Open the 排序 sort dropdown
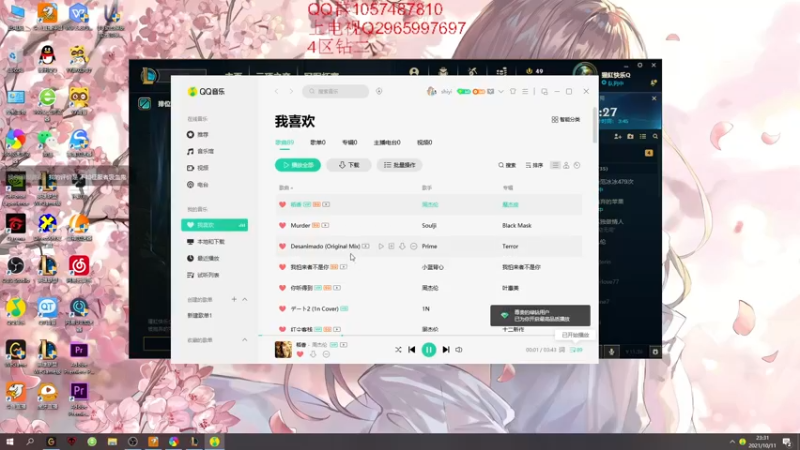This screenshot has width=800, height=450. [x=534, y=165]
